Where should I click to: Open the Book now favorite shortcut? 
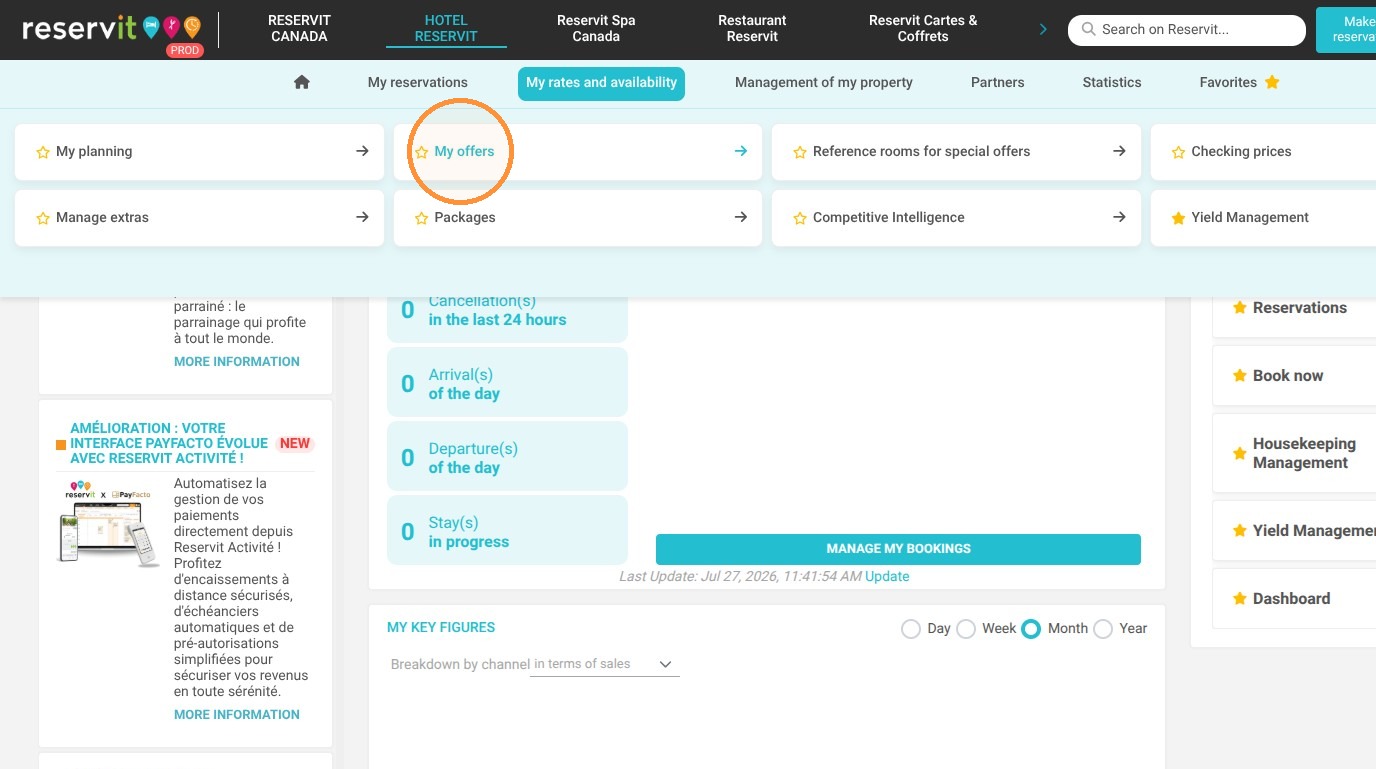click(1294, 376)
